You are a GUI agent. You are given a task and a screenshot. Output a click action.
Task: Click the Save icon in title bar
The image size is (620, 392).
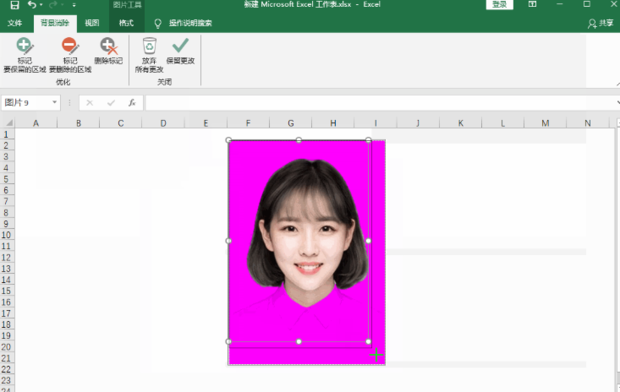[15, 5]
